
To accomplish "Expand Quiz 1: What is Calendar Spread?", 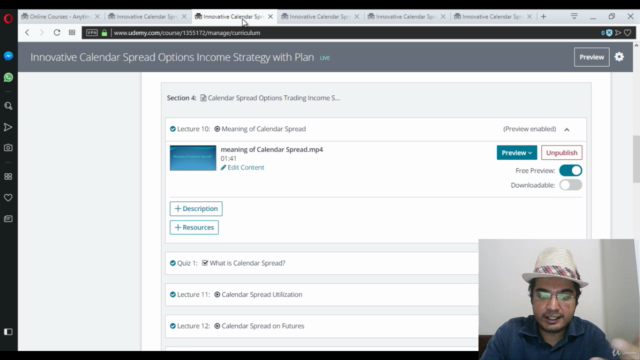I will tap(322, 263).
